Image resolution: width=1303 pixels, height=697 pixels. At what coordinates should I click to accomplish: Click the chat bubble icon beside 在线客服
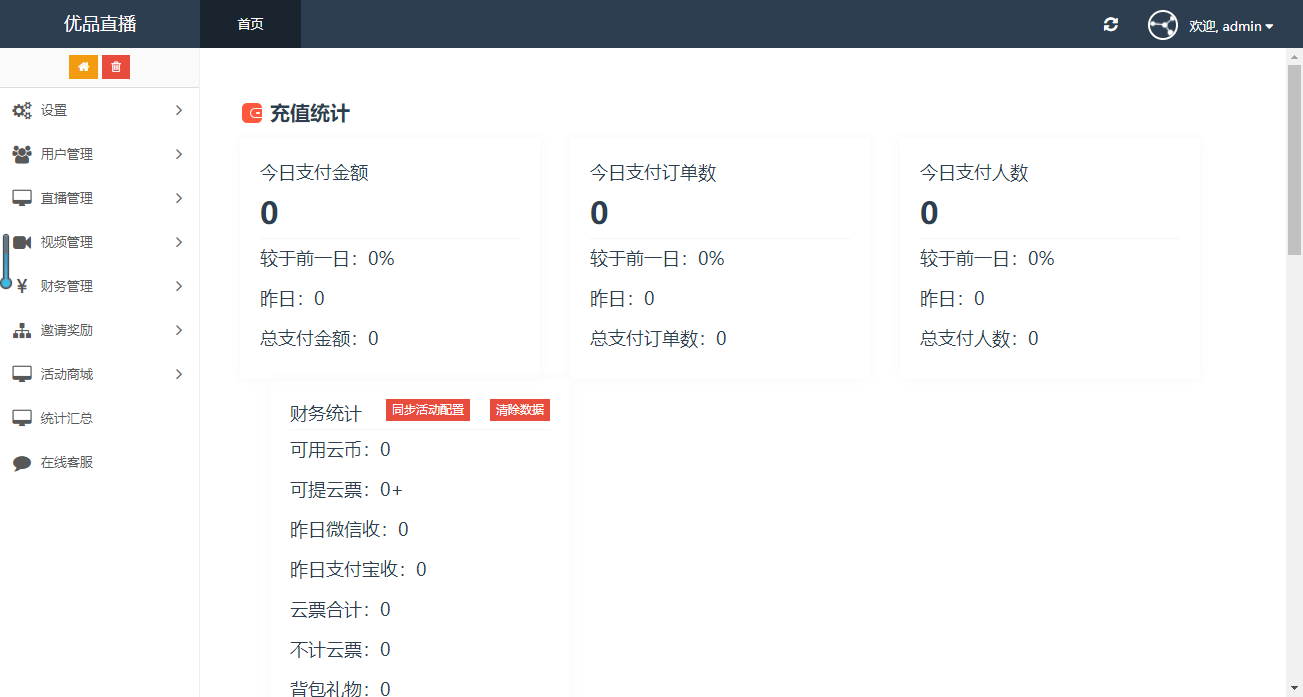(21, 463)
